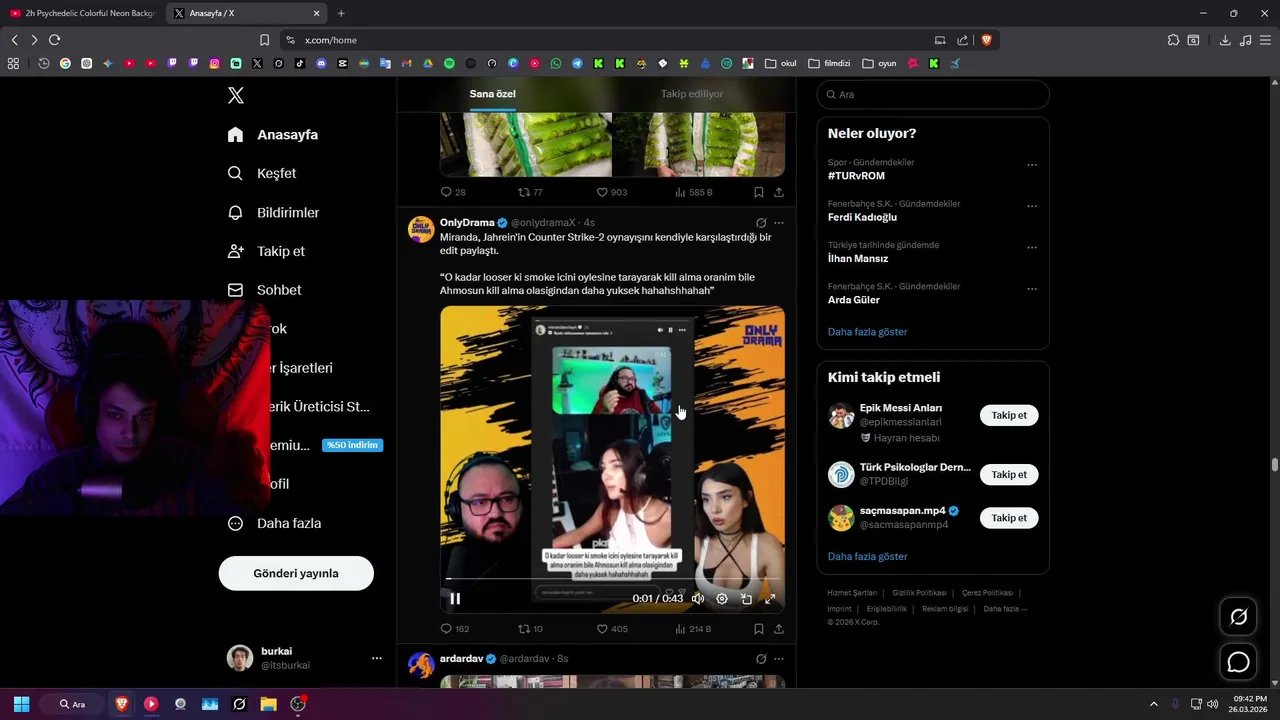The height and width of the screenshot is (720, 1280).
Task: Follow saçmasapan.mp4 account
Action: point(1009,518)
